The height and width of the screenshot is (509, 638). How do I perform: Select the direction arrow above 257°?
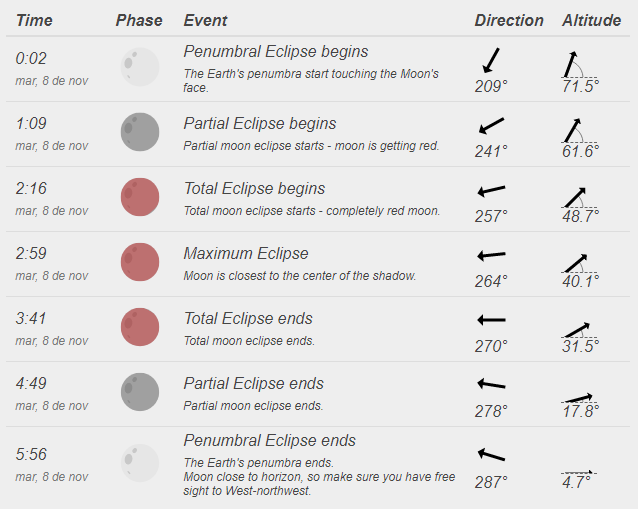click(491, 190)
